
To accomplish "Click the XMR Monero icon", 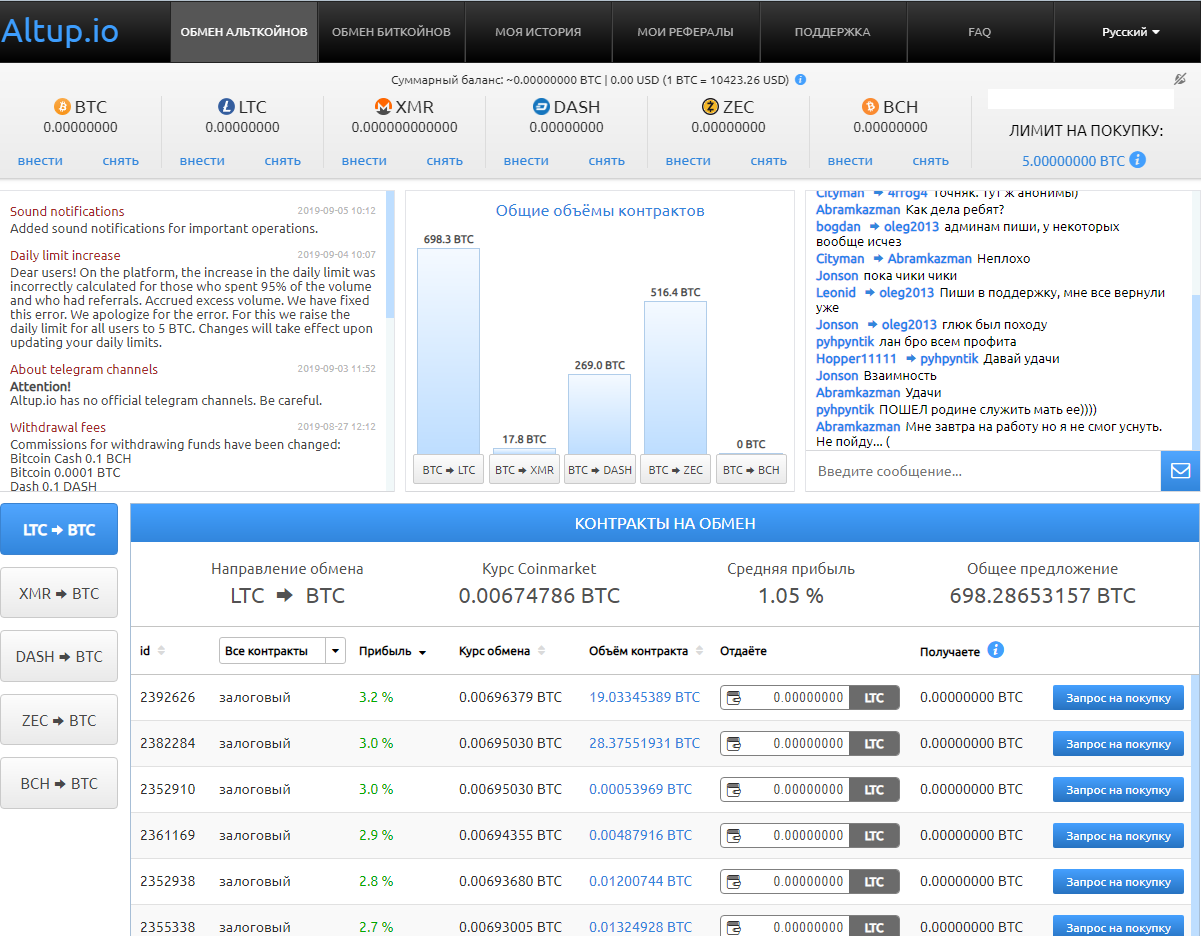I will click(382, 107).
